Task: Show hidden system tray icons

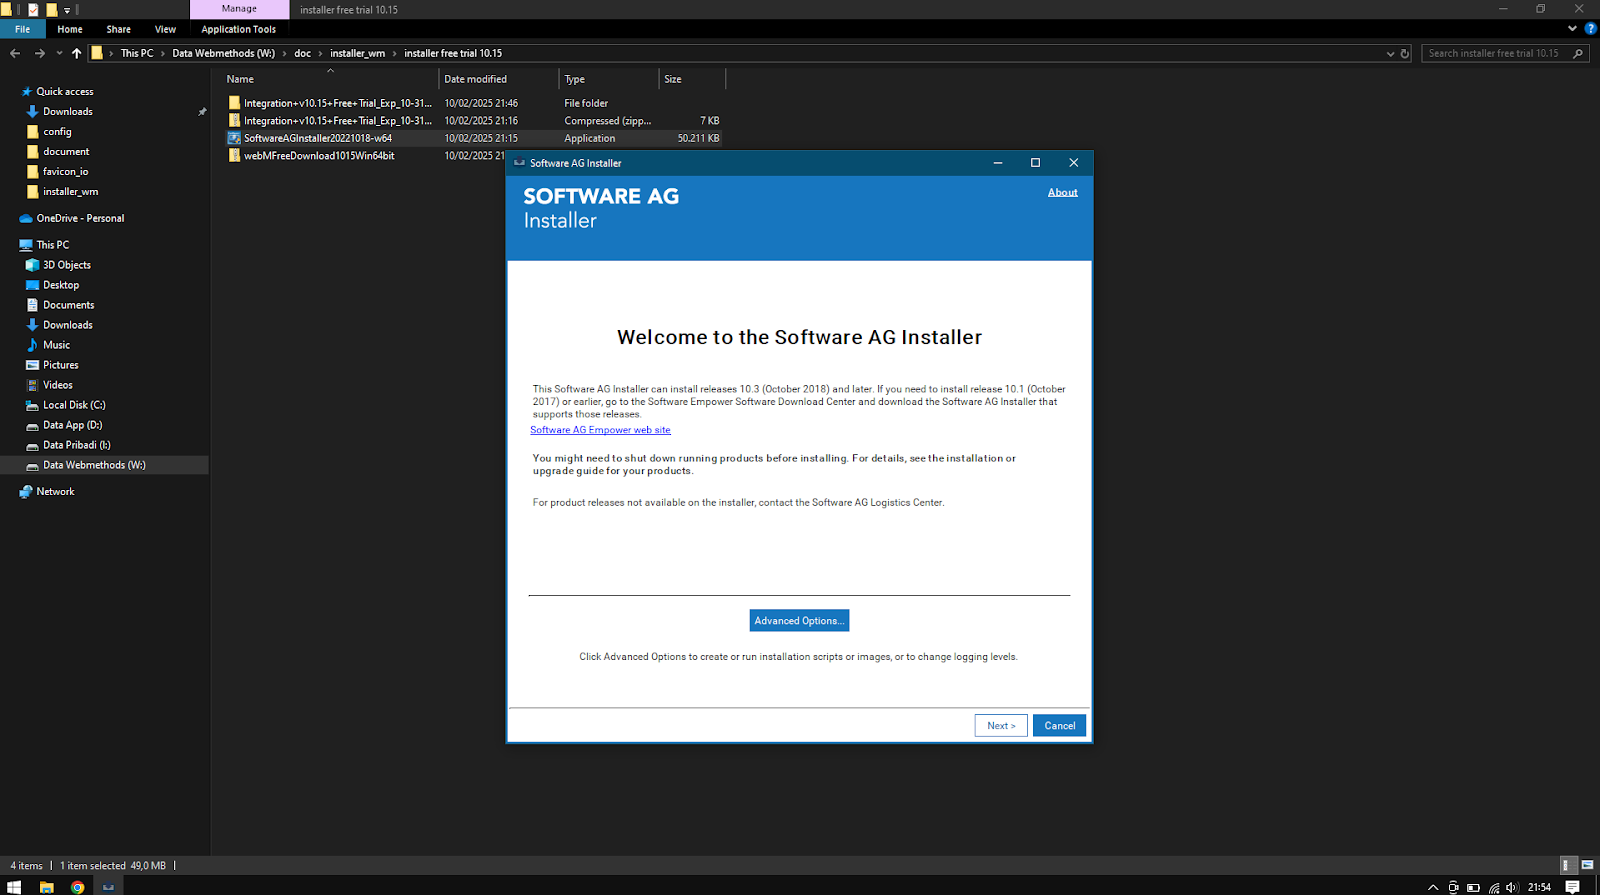Action: (x=1433, y=887)
